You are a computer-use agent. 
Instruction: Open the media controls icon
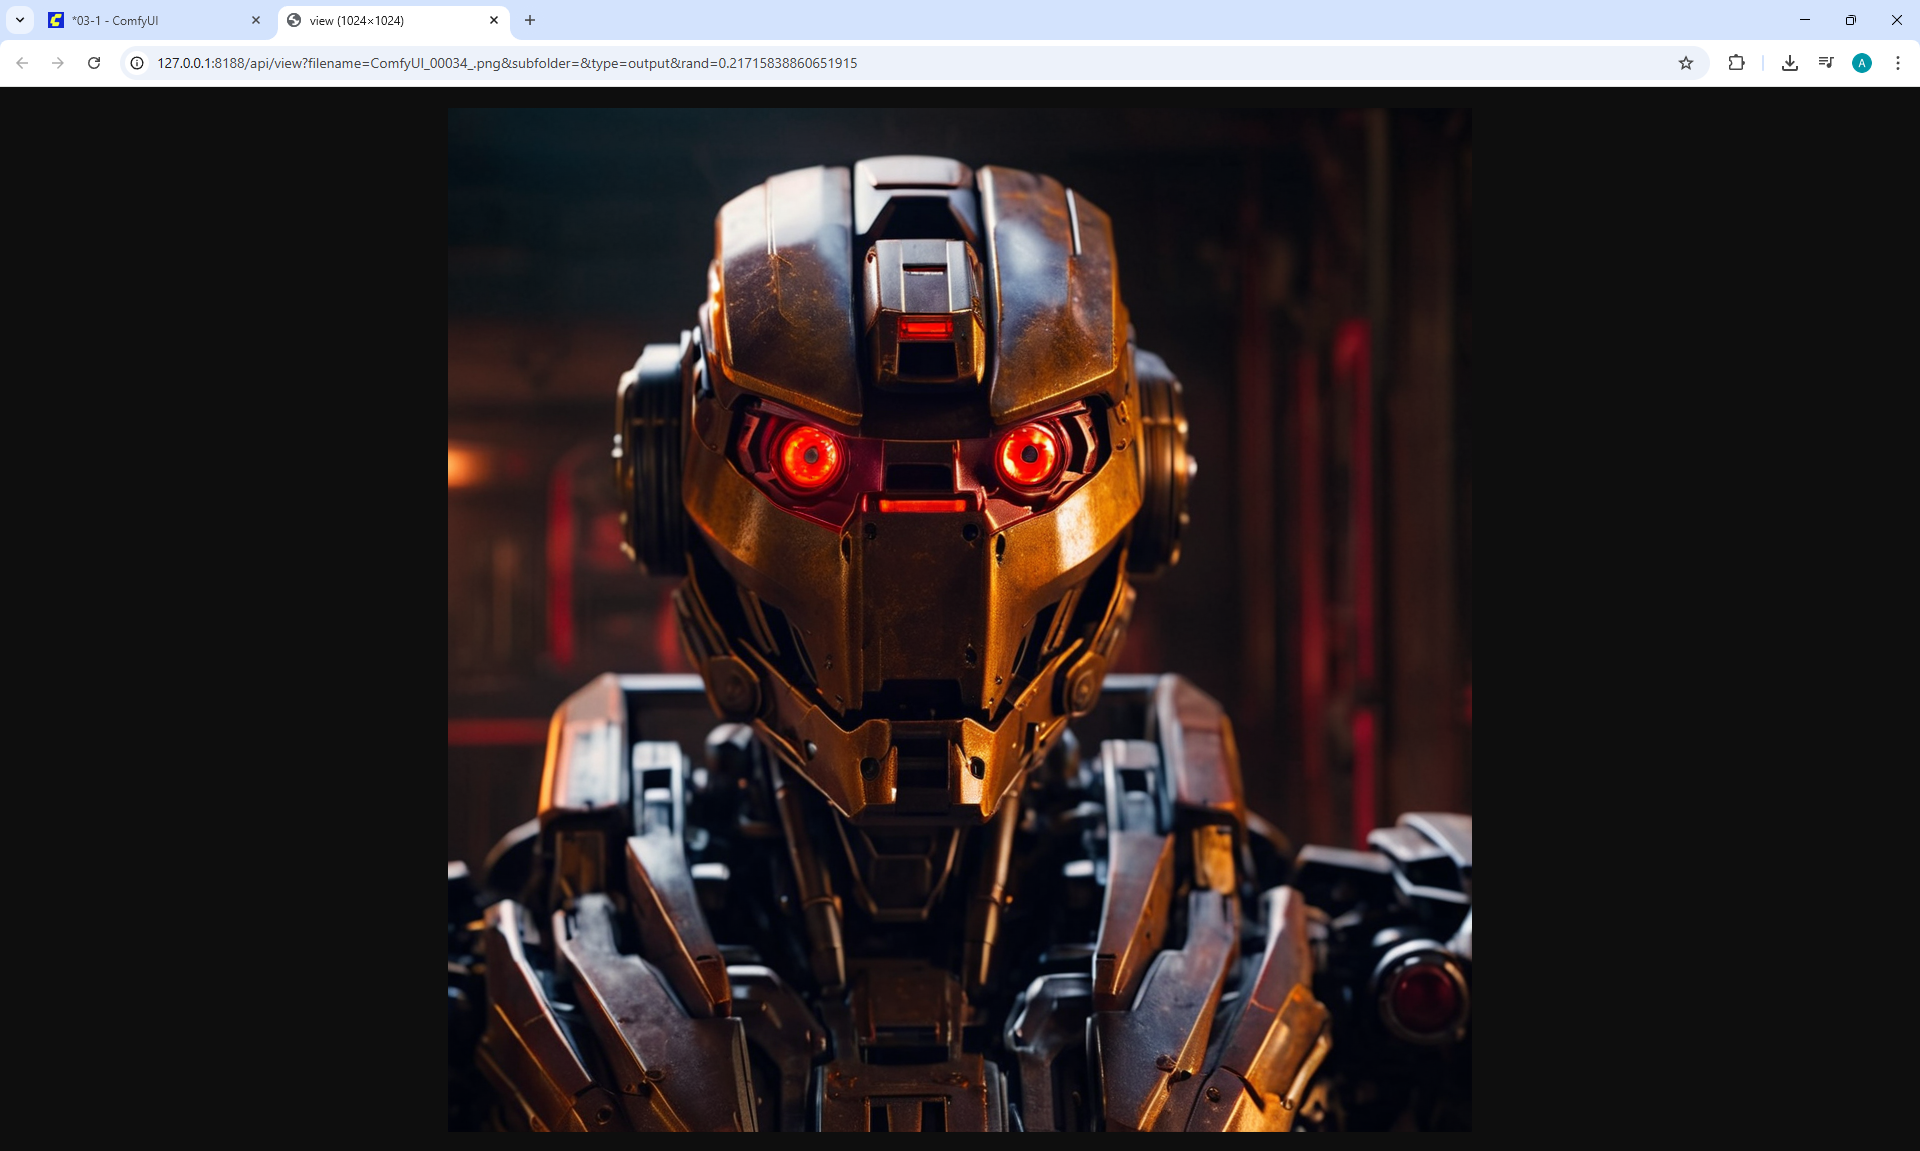[1826, 63]
